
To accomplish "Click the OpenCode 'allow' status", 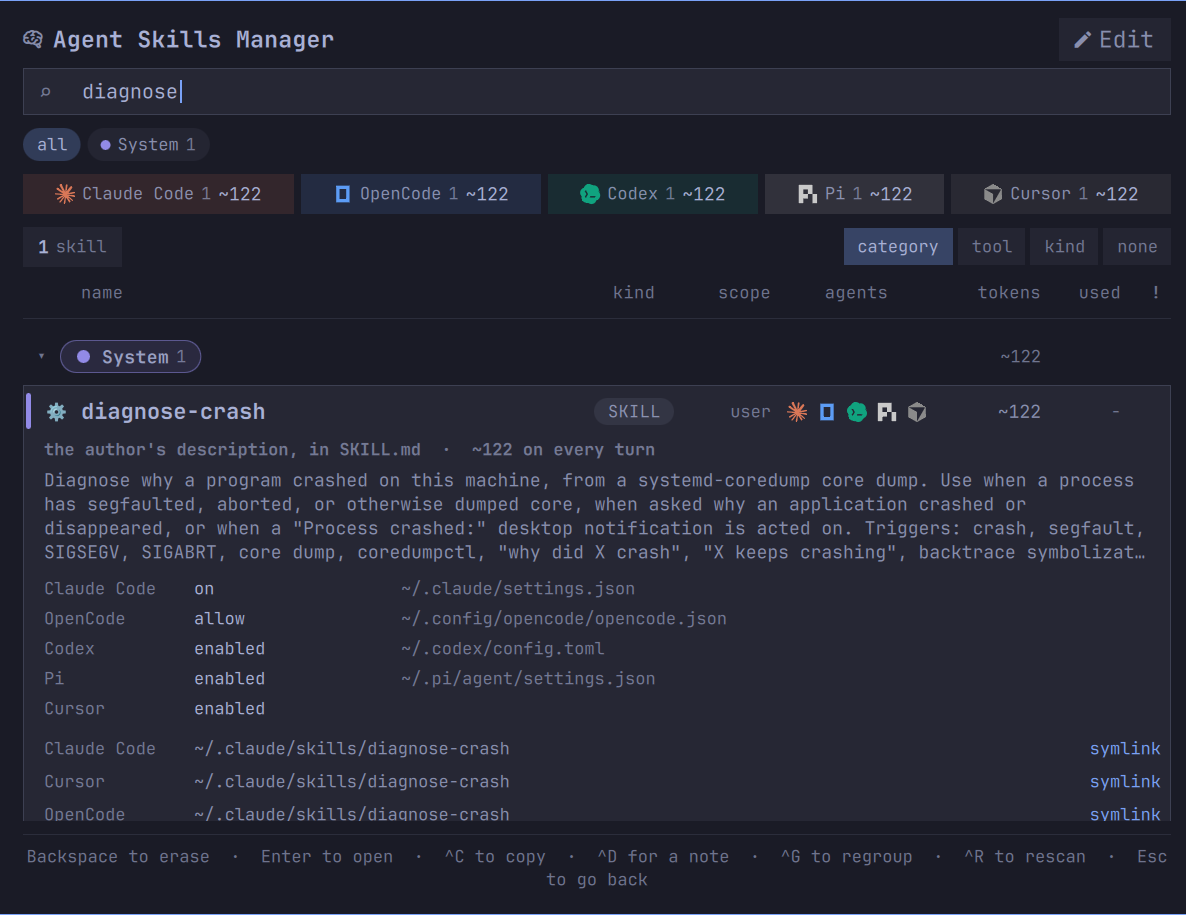I will click(x=219, y=619).
